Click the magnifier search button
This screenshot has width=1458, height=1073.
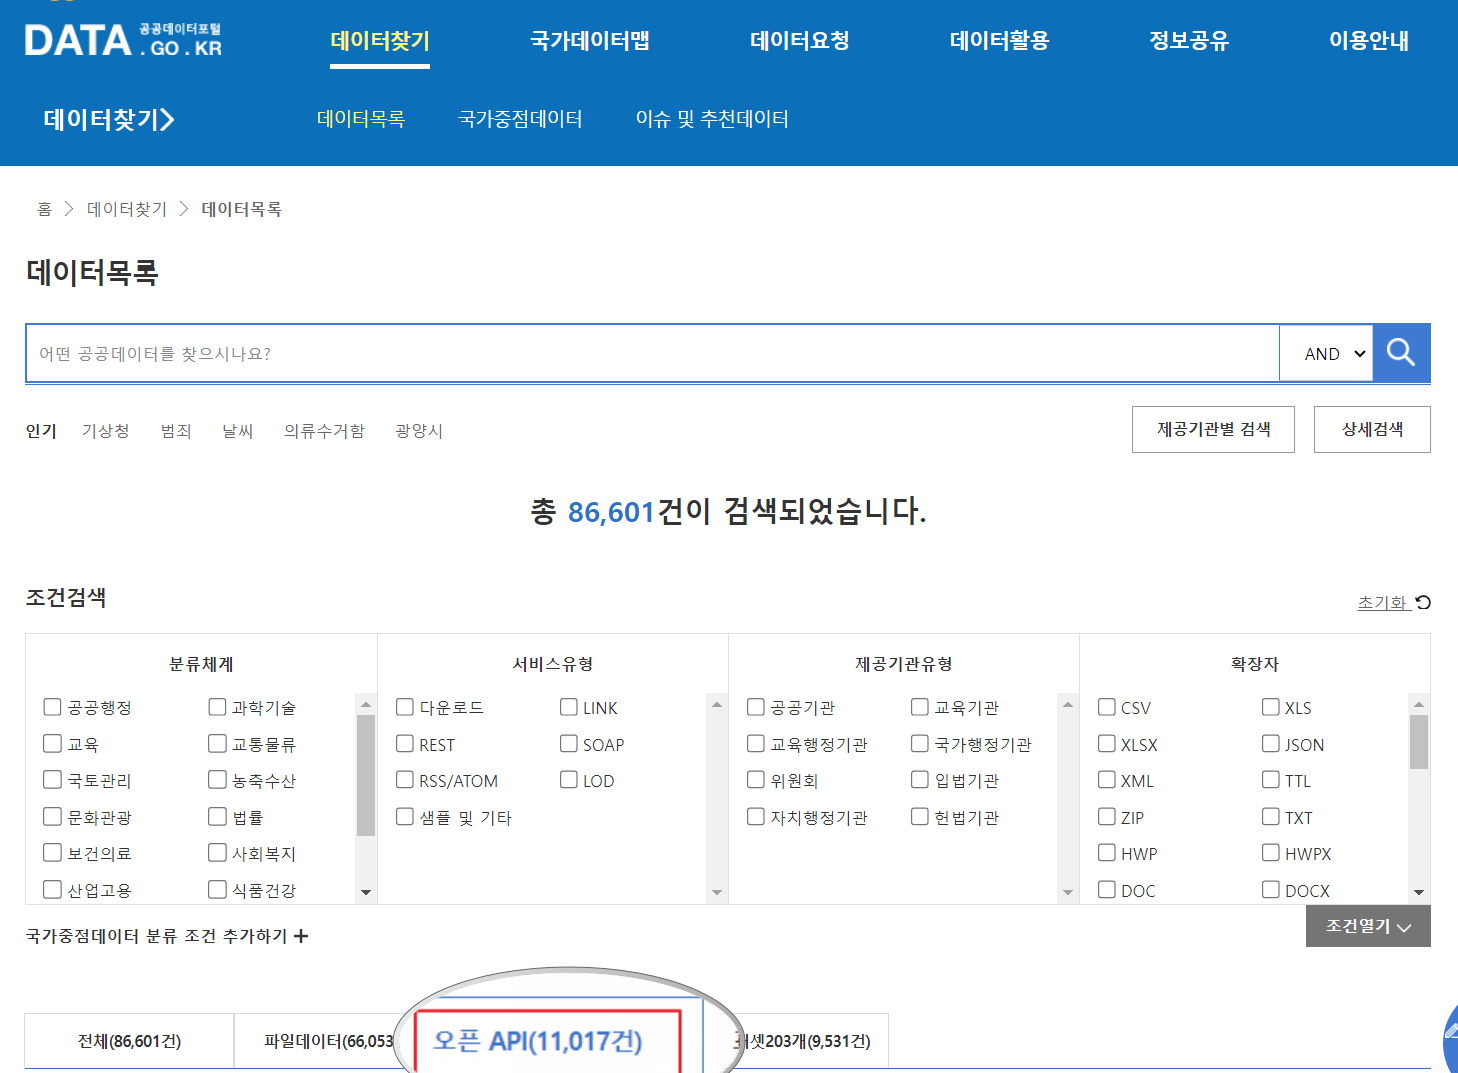pos(1401,352)
